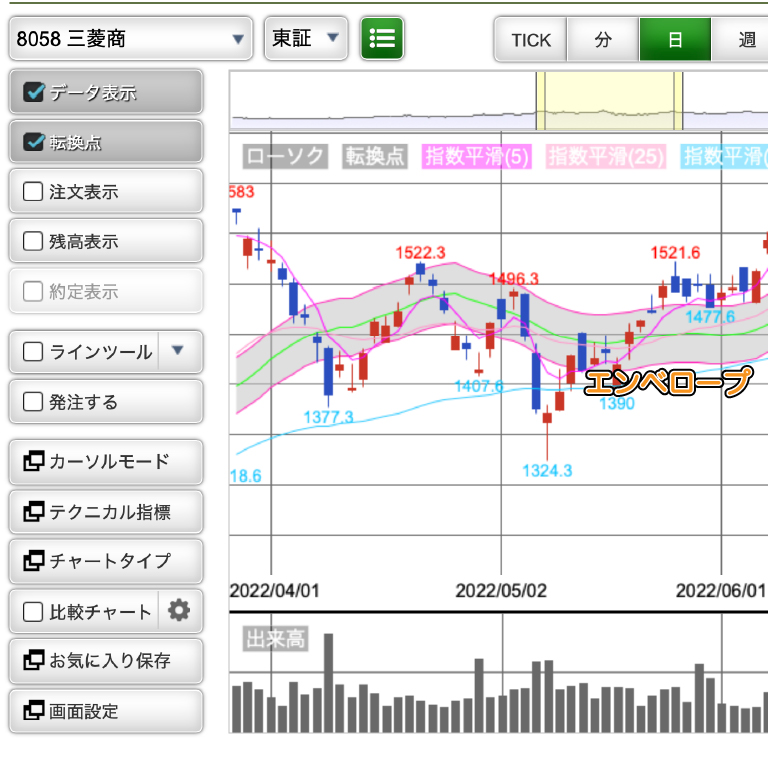Open the 東証 exchange dropdown
This screenshot has width=768, height=768.
click(x=306, y=38)
